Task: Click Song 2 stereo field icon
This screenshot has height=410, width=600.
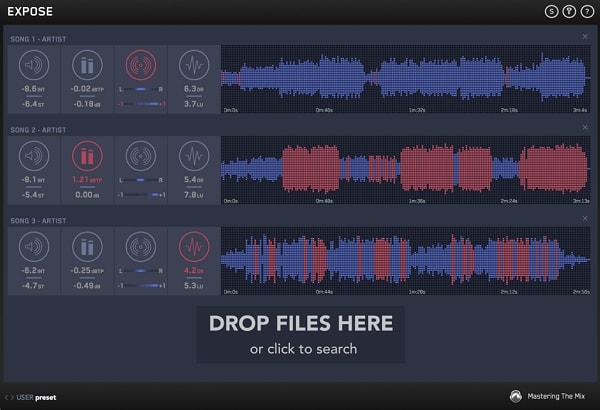Action: click(x=140, y=156)
